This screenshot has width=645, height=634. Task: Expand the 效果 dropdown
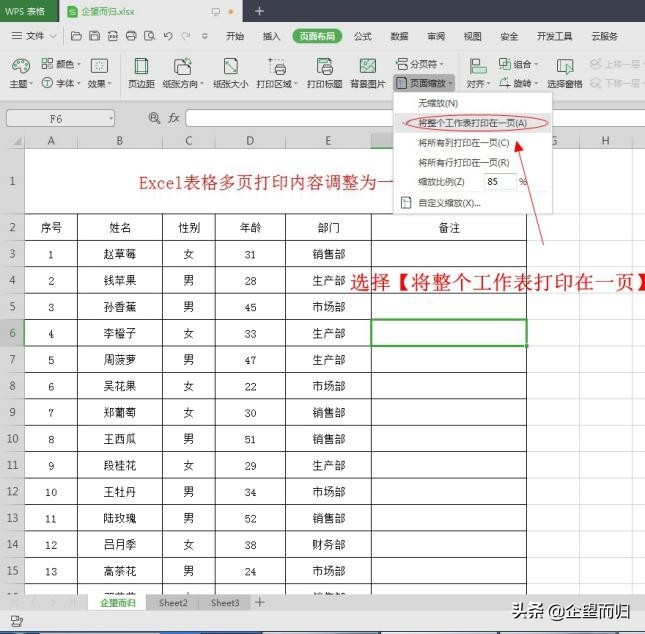99,73
